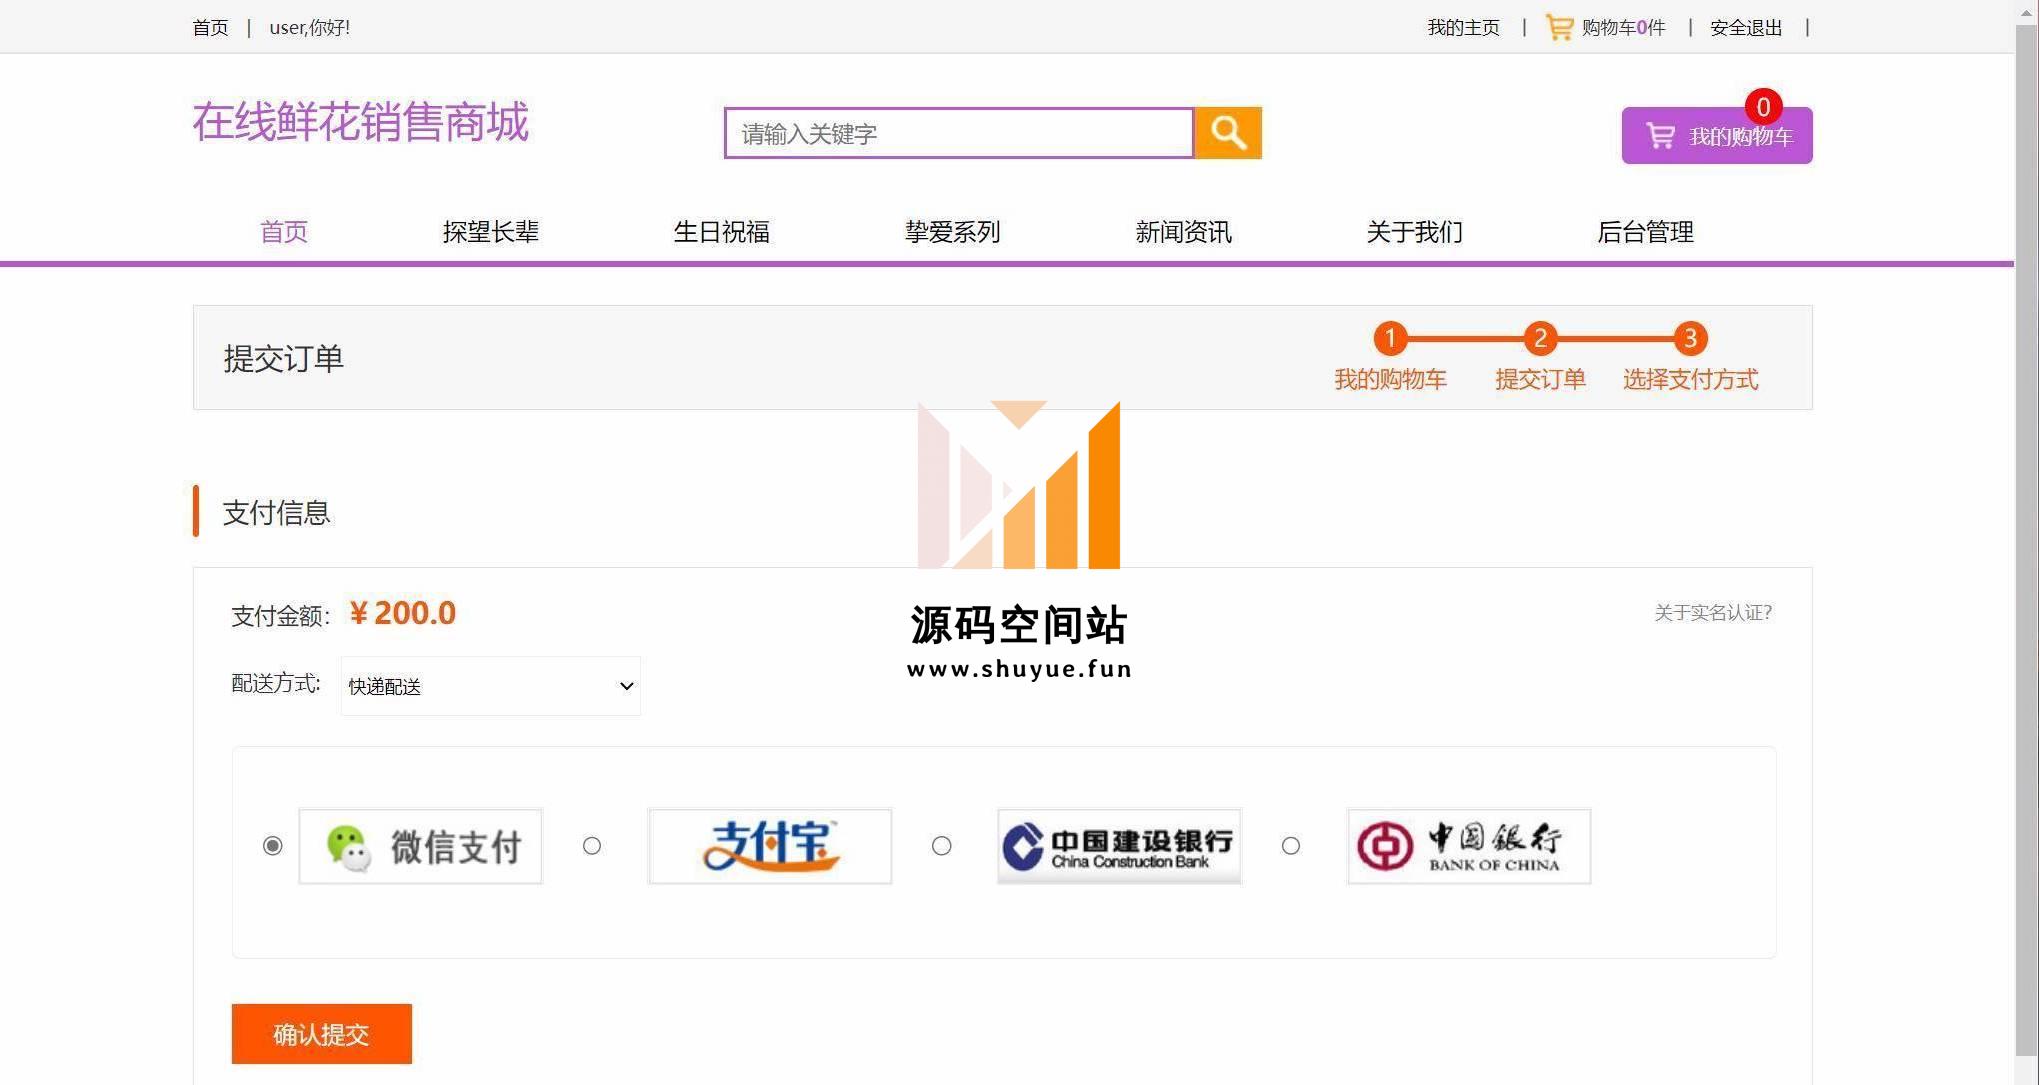Open the 我的主页 link
The image size is (2039, 1085).
tap(1464, 27)
